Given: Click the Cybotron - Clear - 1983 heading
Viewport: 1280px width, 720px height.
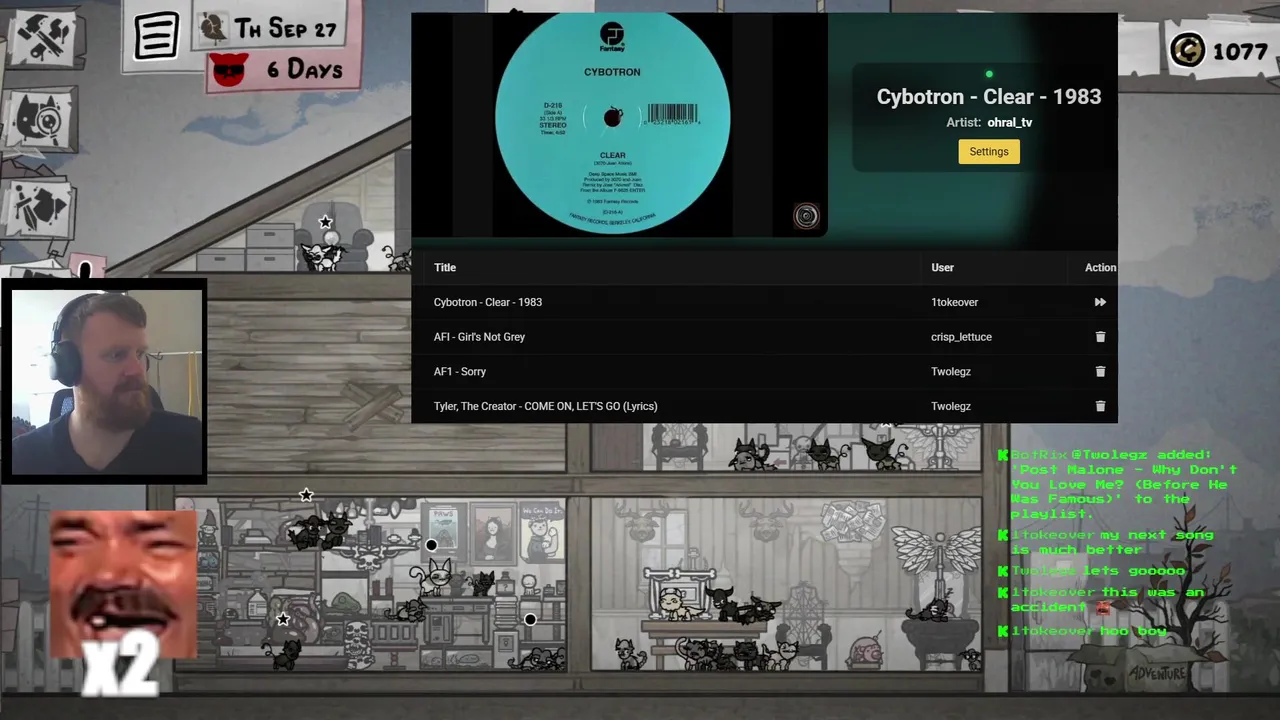Looking at the screenshot, I should (x=988, y=96).
